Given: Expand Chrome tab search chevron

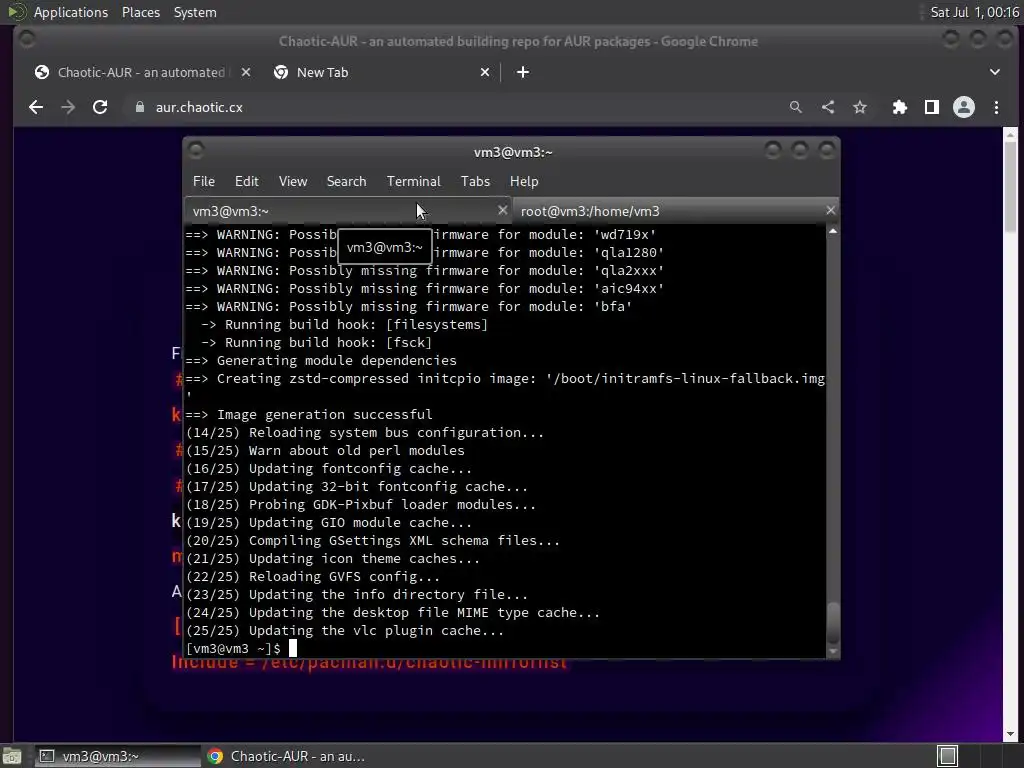Looking at the screenshot, I should pos(995,72).
